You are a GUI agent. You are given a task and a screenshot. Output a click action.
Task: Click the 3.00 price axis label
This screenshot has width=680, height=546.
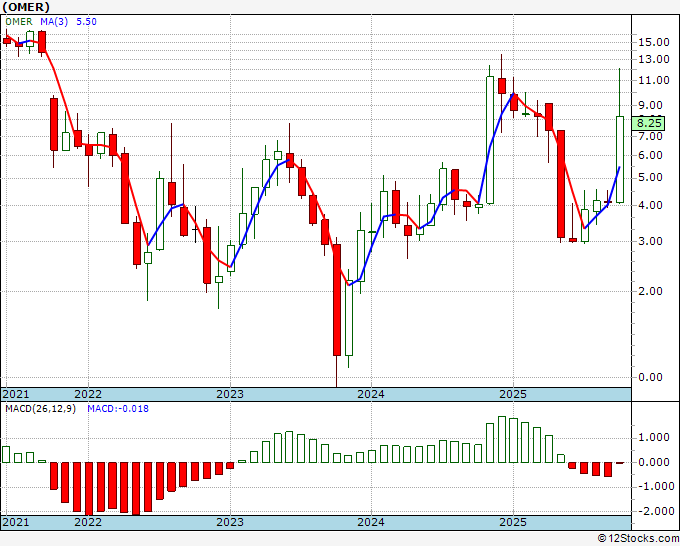(651, 242)
